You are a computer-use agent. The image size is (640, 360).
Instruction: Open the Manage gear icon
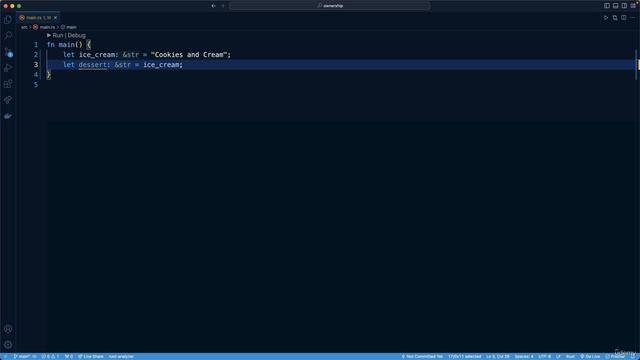point(8,345)
